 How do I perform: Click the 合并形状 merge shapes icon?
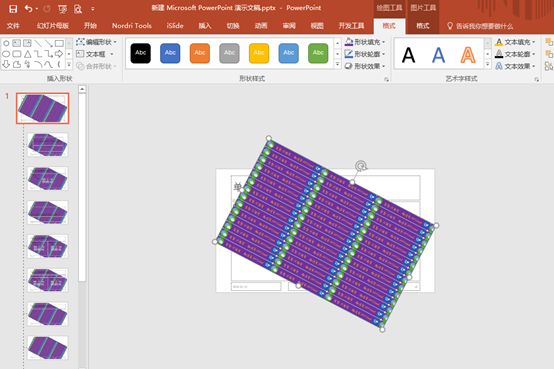[80, 66]
